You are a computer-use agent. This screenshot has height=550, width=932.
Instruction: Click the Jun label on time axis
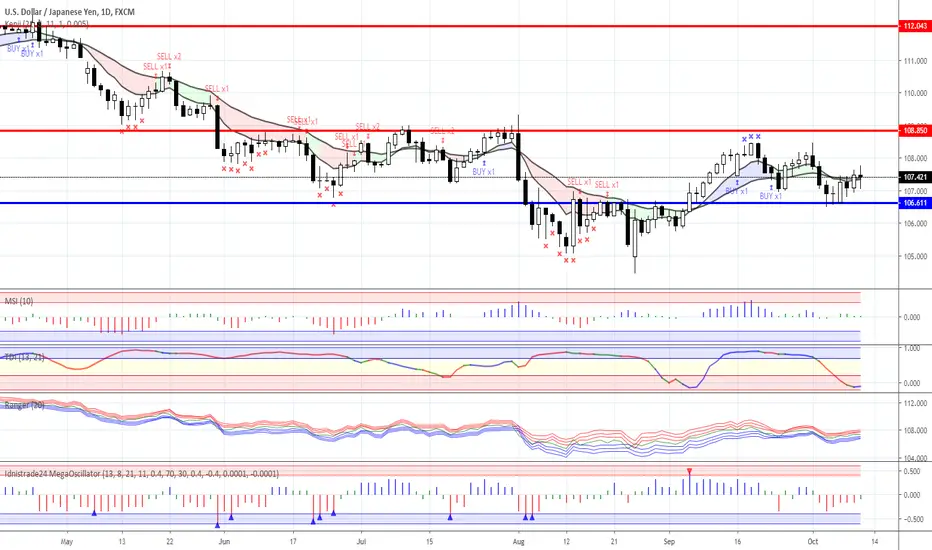point(224,542)
